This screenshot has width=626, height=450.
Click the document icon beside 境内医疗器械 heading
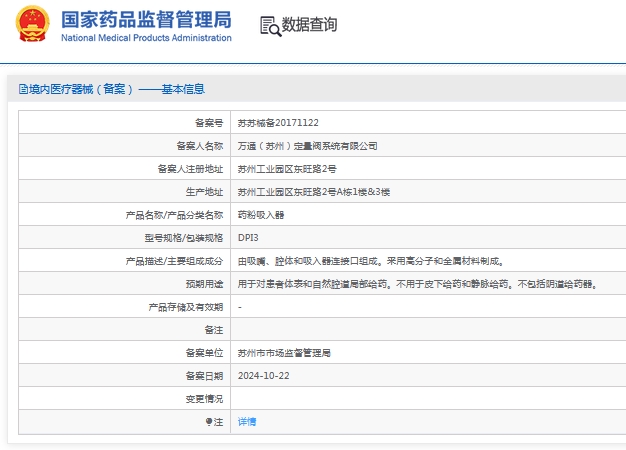coord(23,89)
